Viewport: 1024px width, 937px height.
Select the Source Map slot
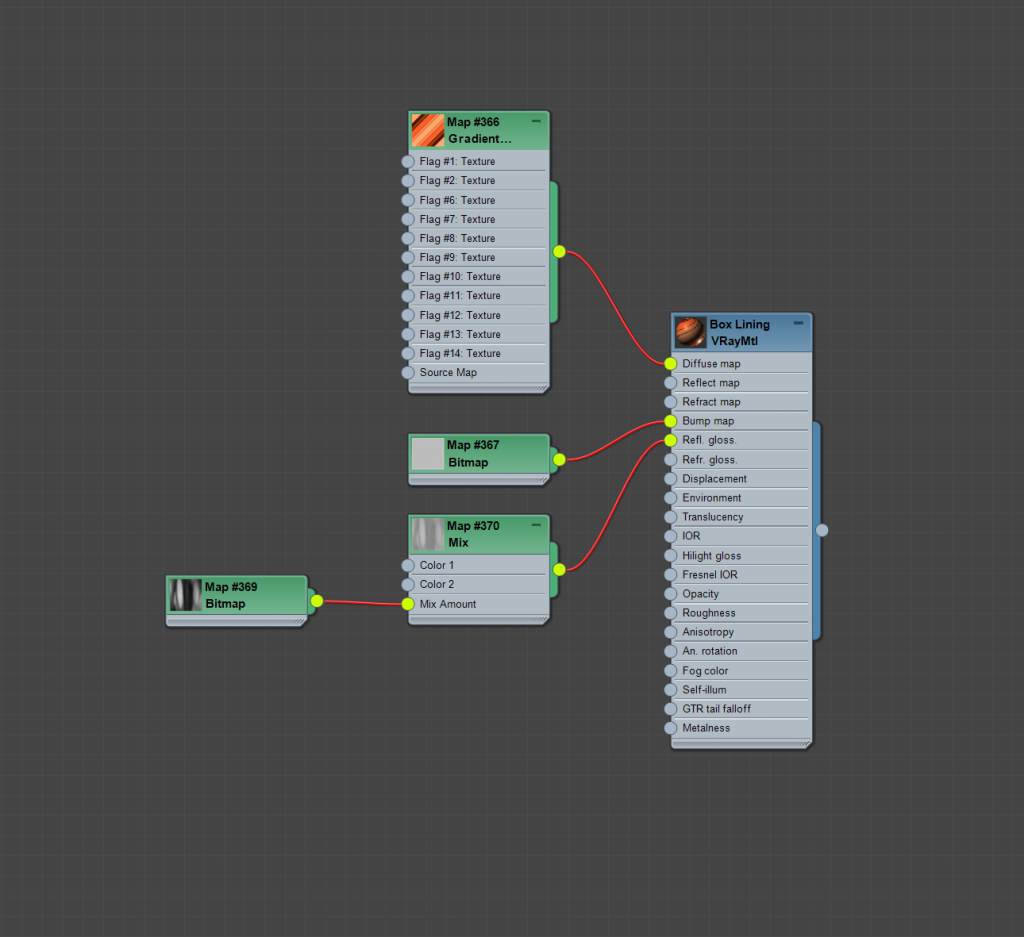479,373
